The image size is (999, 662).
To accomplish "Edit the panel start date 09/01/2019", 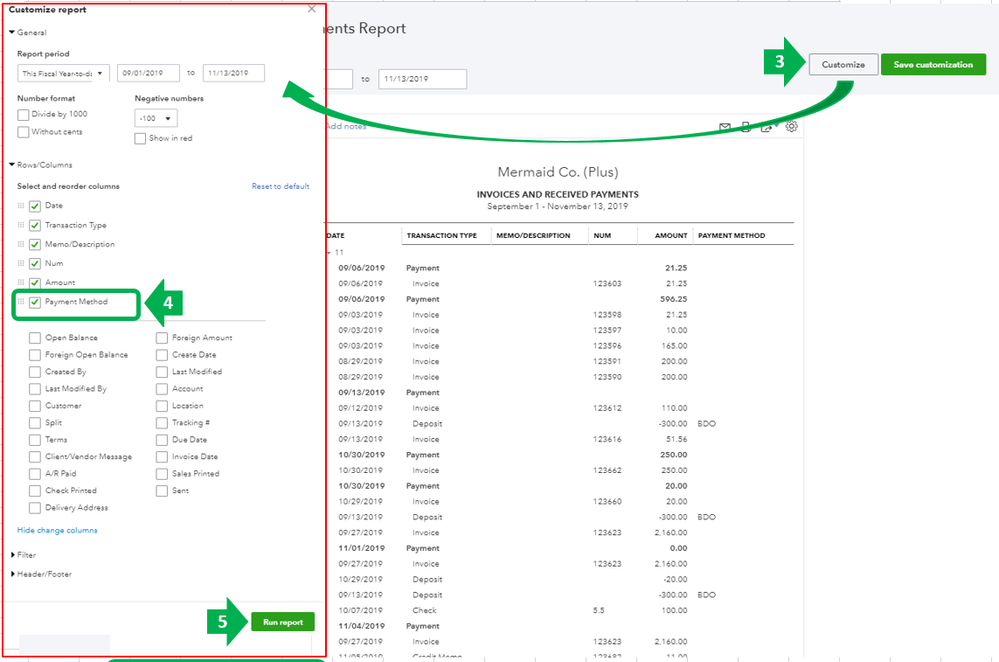I will (148, 73).
